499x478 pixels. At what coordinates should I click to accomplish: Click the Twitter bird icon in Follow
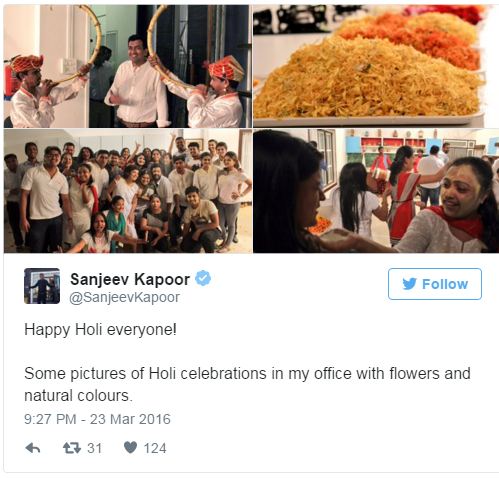coord(409,284)
